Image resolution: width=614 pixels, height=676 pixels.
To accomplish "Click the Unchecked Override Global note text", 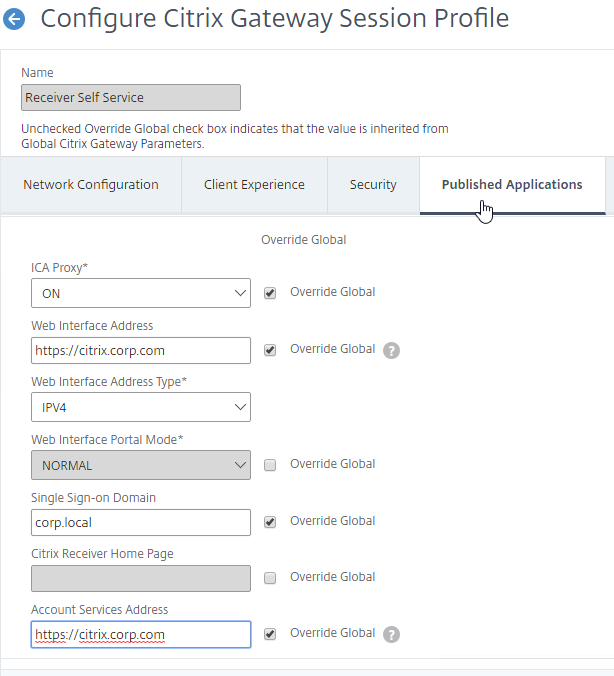I will click(x=235, y=136).
